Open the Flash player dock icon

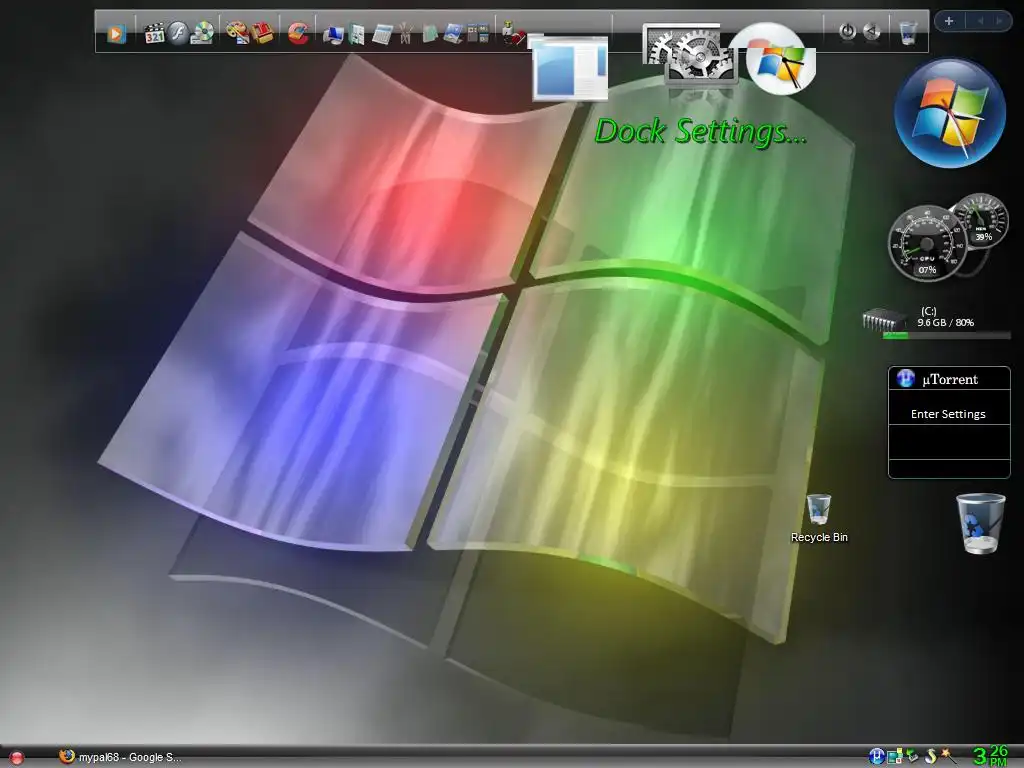[x=178, y=33]
